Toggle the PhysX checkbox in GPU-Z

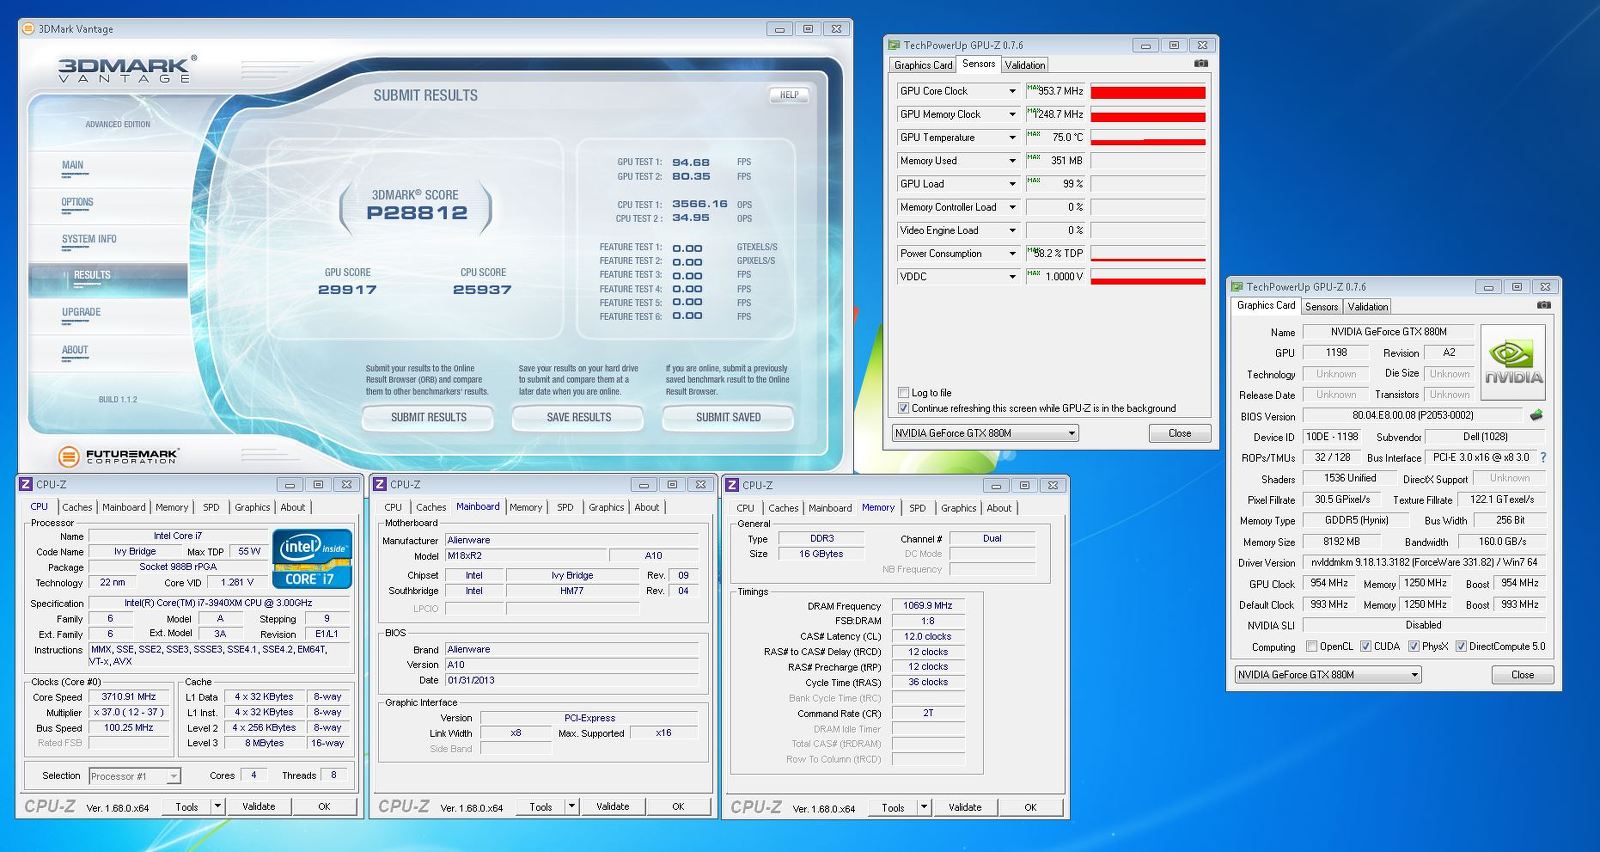1414,646
